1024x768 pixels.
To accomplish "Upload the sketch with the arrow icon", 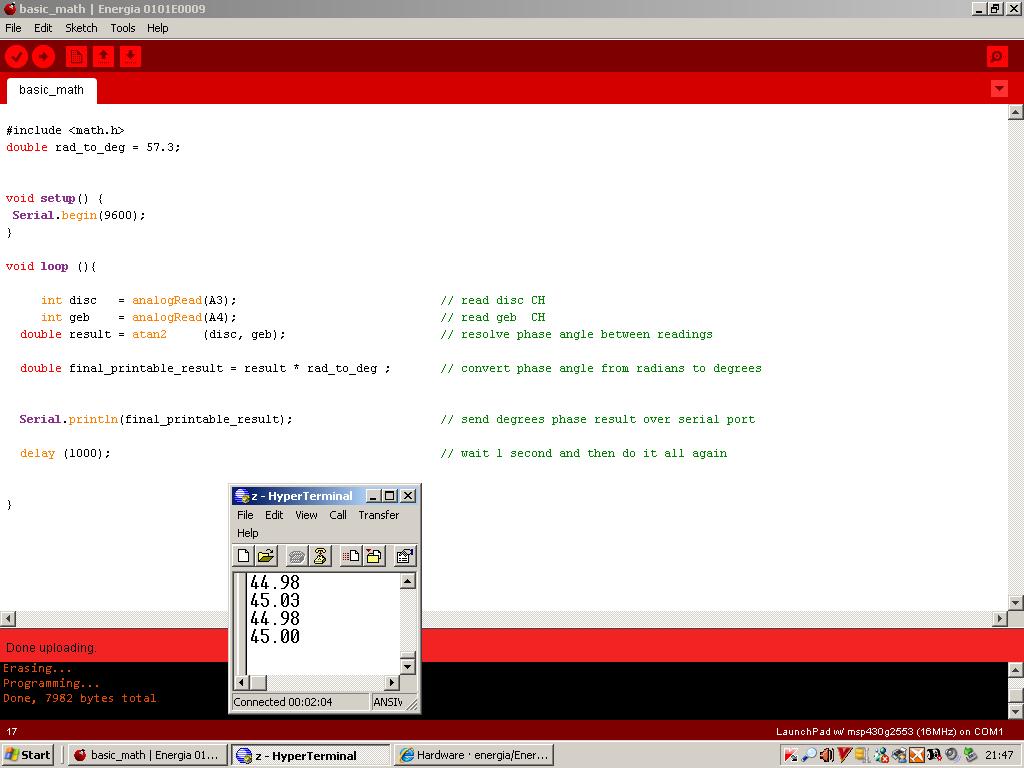I will [x=43, y=57].
